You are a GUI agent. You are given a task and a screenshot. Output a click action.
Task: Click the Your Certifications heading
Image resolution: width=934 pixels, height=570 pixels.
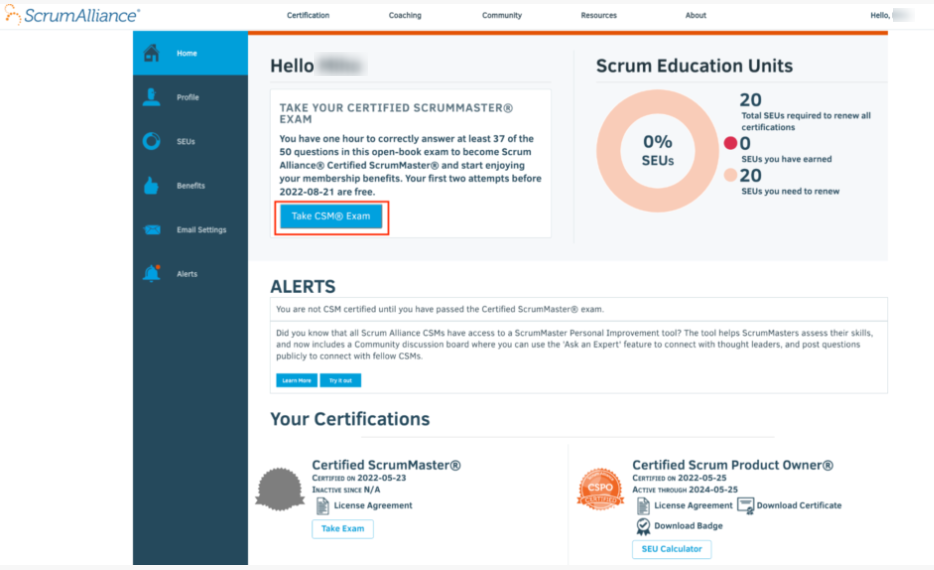(x=350, y=419)
